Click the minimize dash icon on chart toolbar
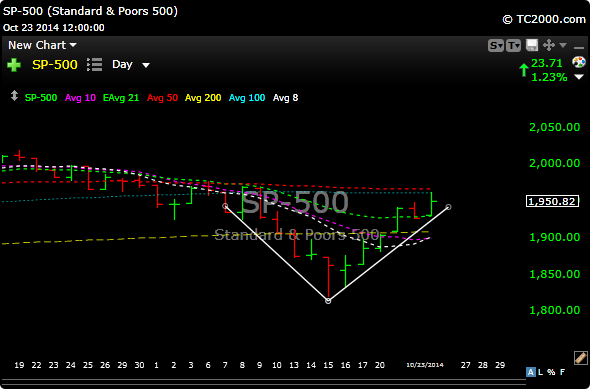Screen dimensions: 590x389 pos(578,47)
